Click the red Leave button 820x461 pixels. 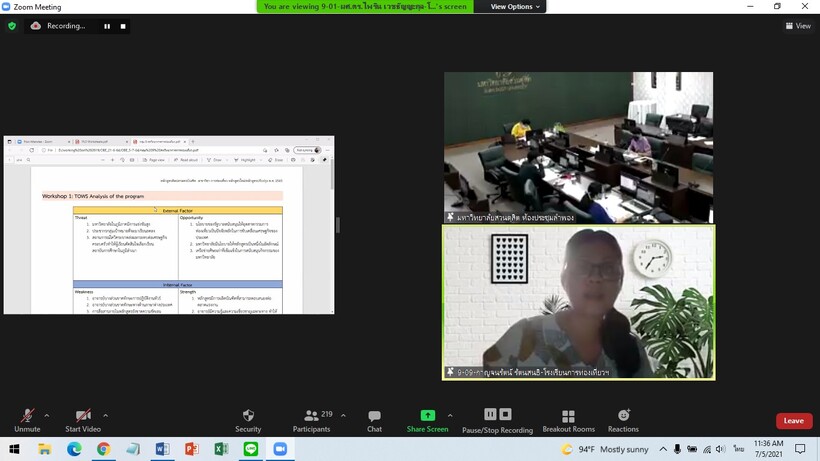tap(794, 421)
